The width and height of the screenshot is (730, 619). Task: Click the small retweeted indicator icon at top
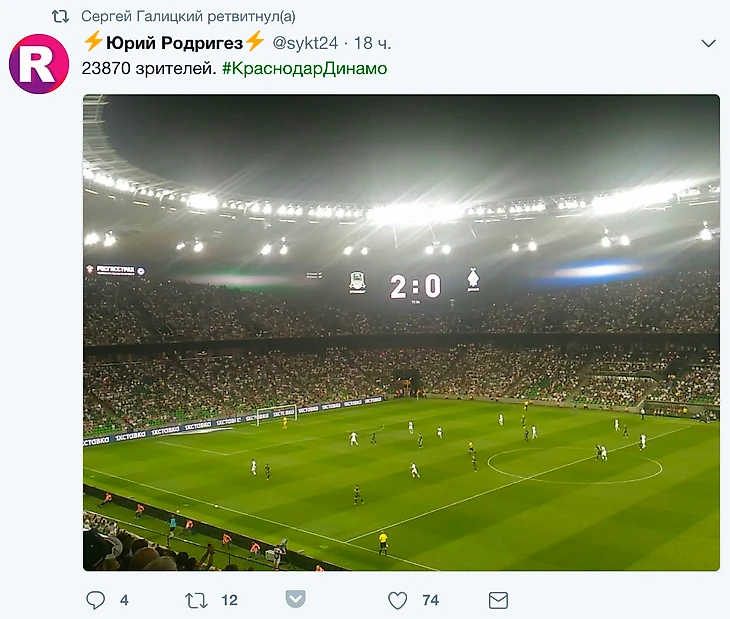pos(60,17)
